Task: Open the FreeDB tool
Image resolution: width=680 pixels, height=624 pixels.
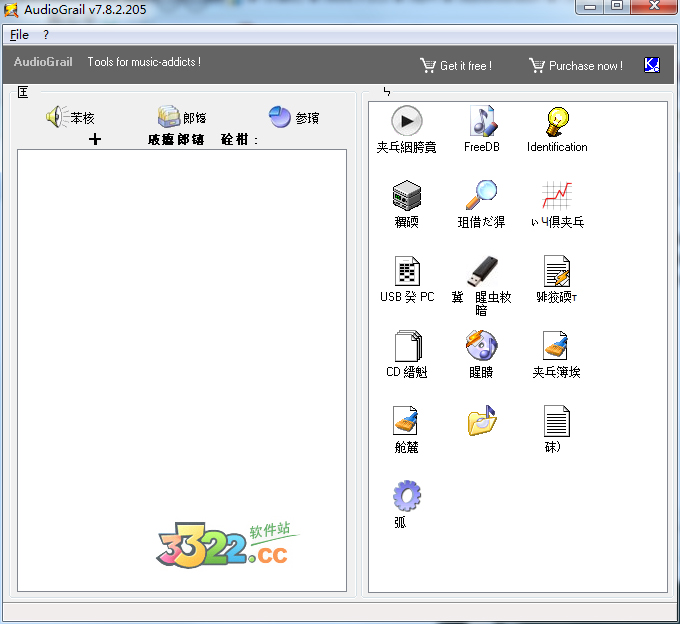Action: pos(481,129)
